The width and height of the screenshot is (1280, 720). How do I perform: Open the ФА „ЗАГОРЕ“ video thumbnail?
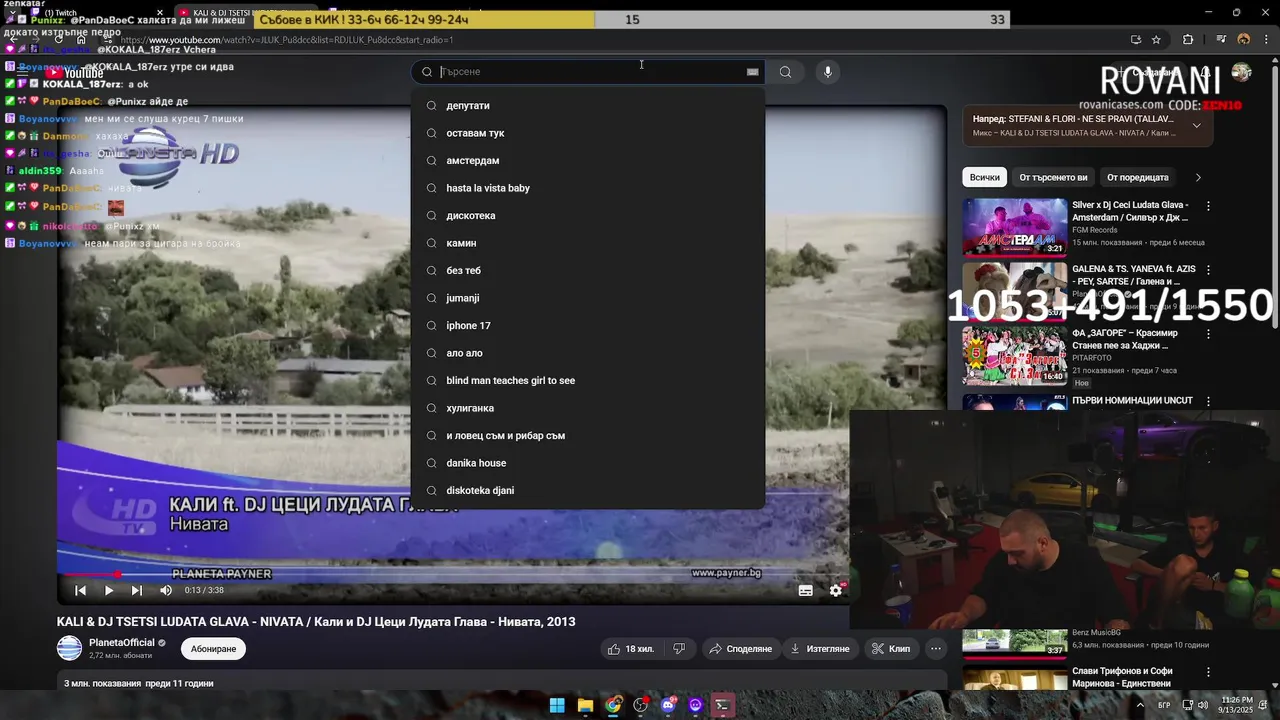[1015, 355]
